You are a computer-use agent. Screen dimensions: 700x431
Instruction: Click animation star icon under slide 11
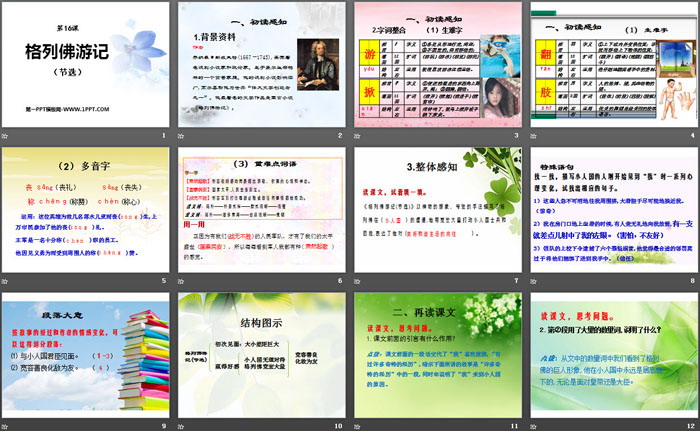coord(358,426)
